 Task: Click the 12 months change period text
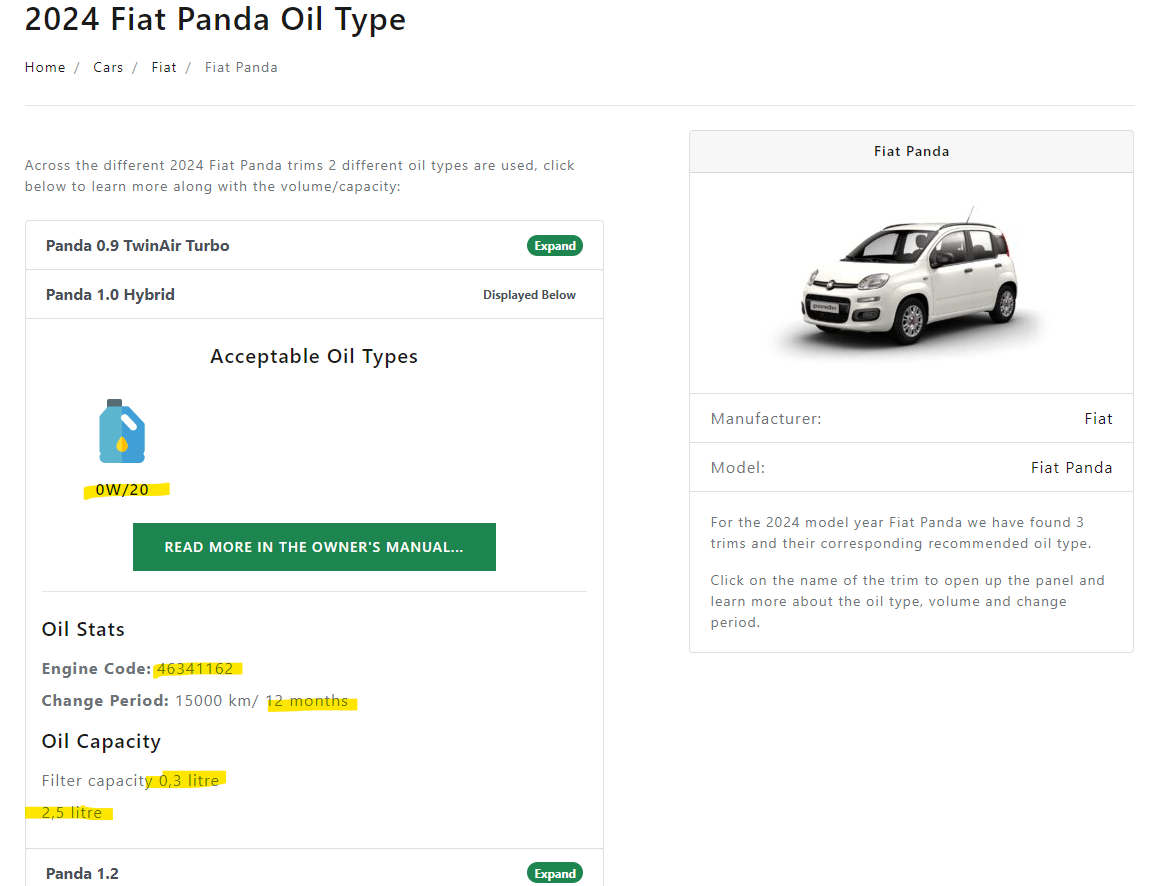click(x=307, y=701)
